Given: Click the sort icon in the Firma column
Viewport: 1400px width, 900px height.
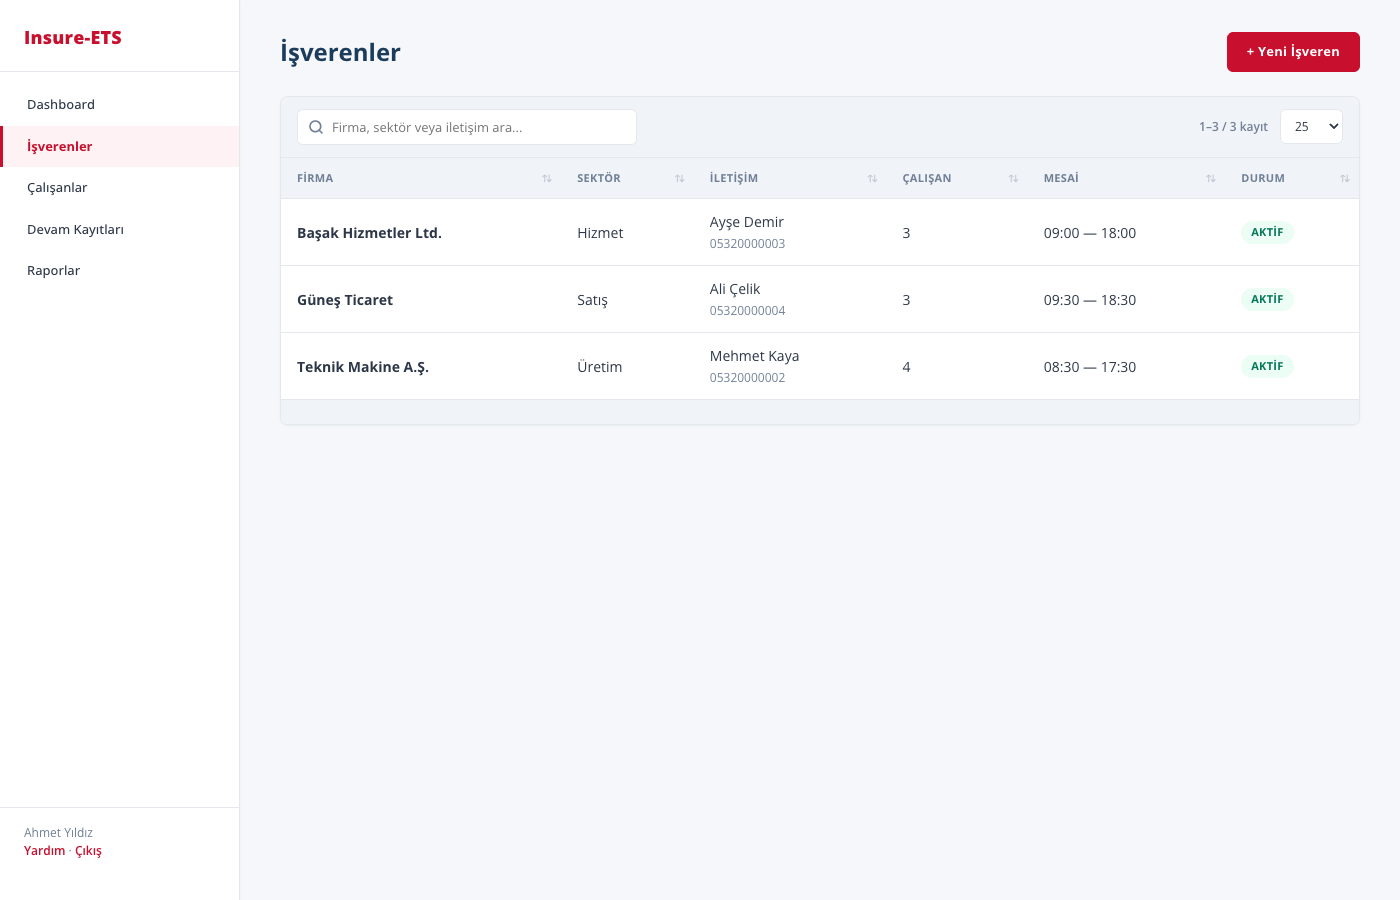Looking at the screenshot, I should point(547,179).
